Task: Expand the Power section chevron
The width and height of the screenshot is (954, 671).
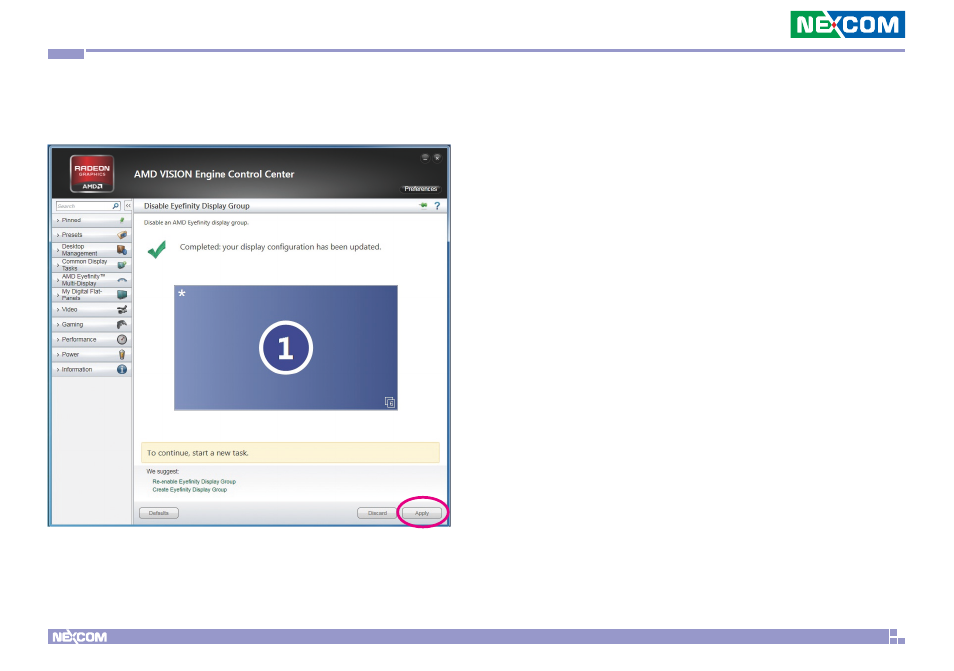Action: [x=58, y=355]
